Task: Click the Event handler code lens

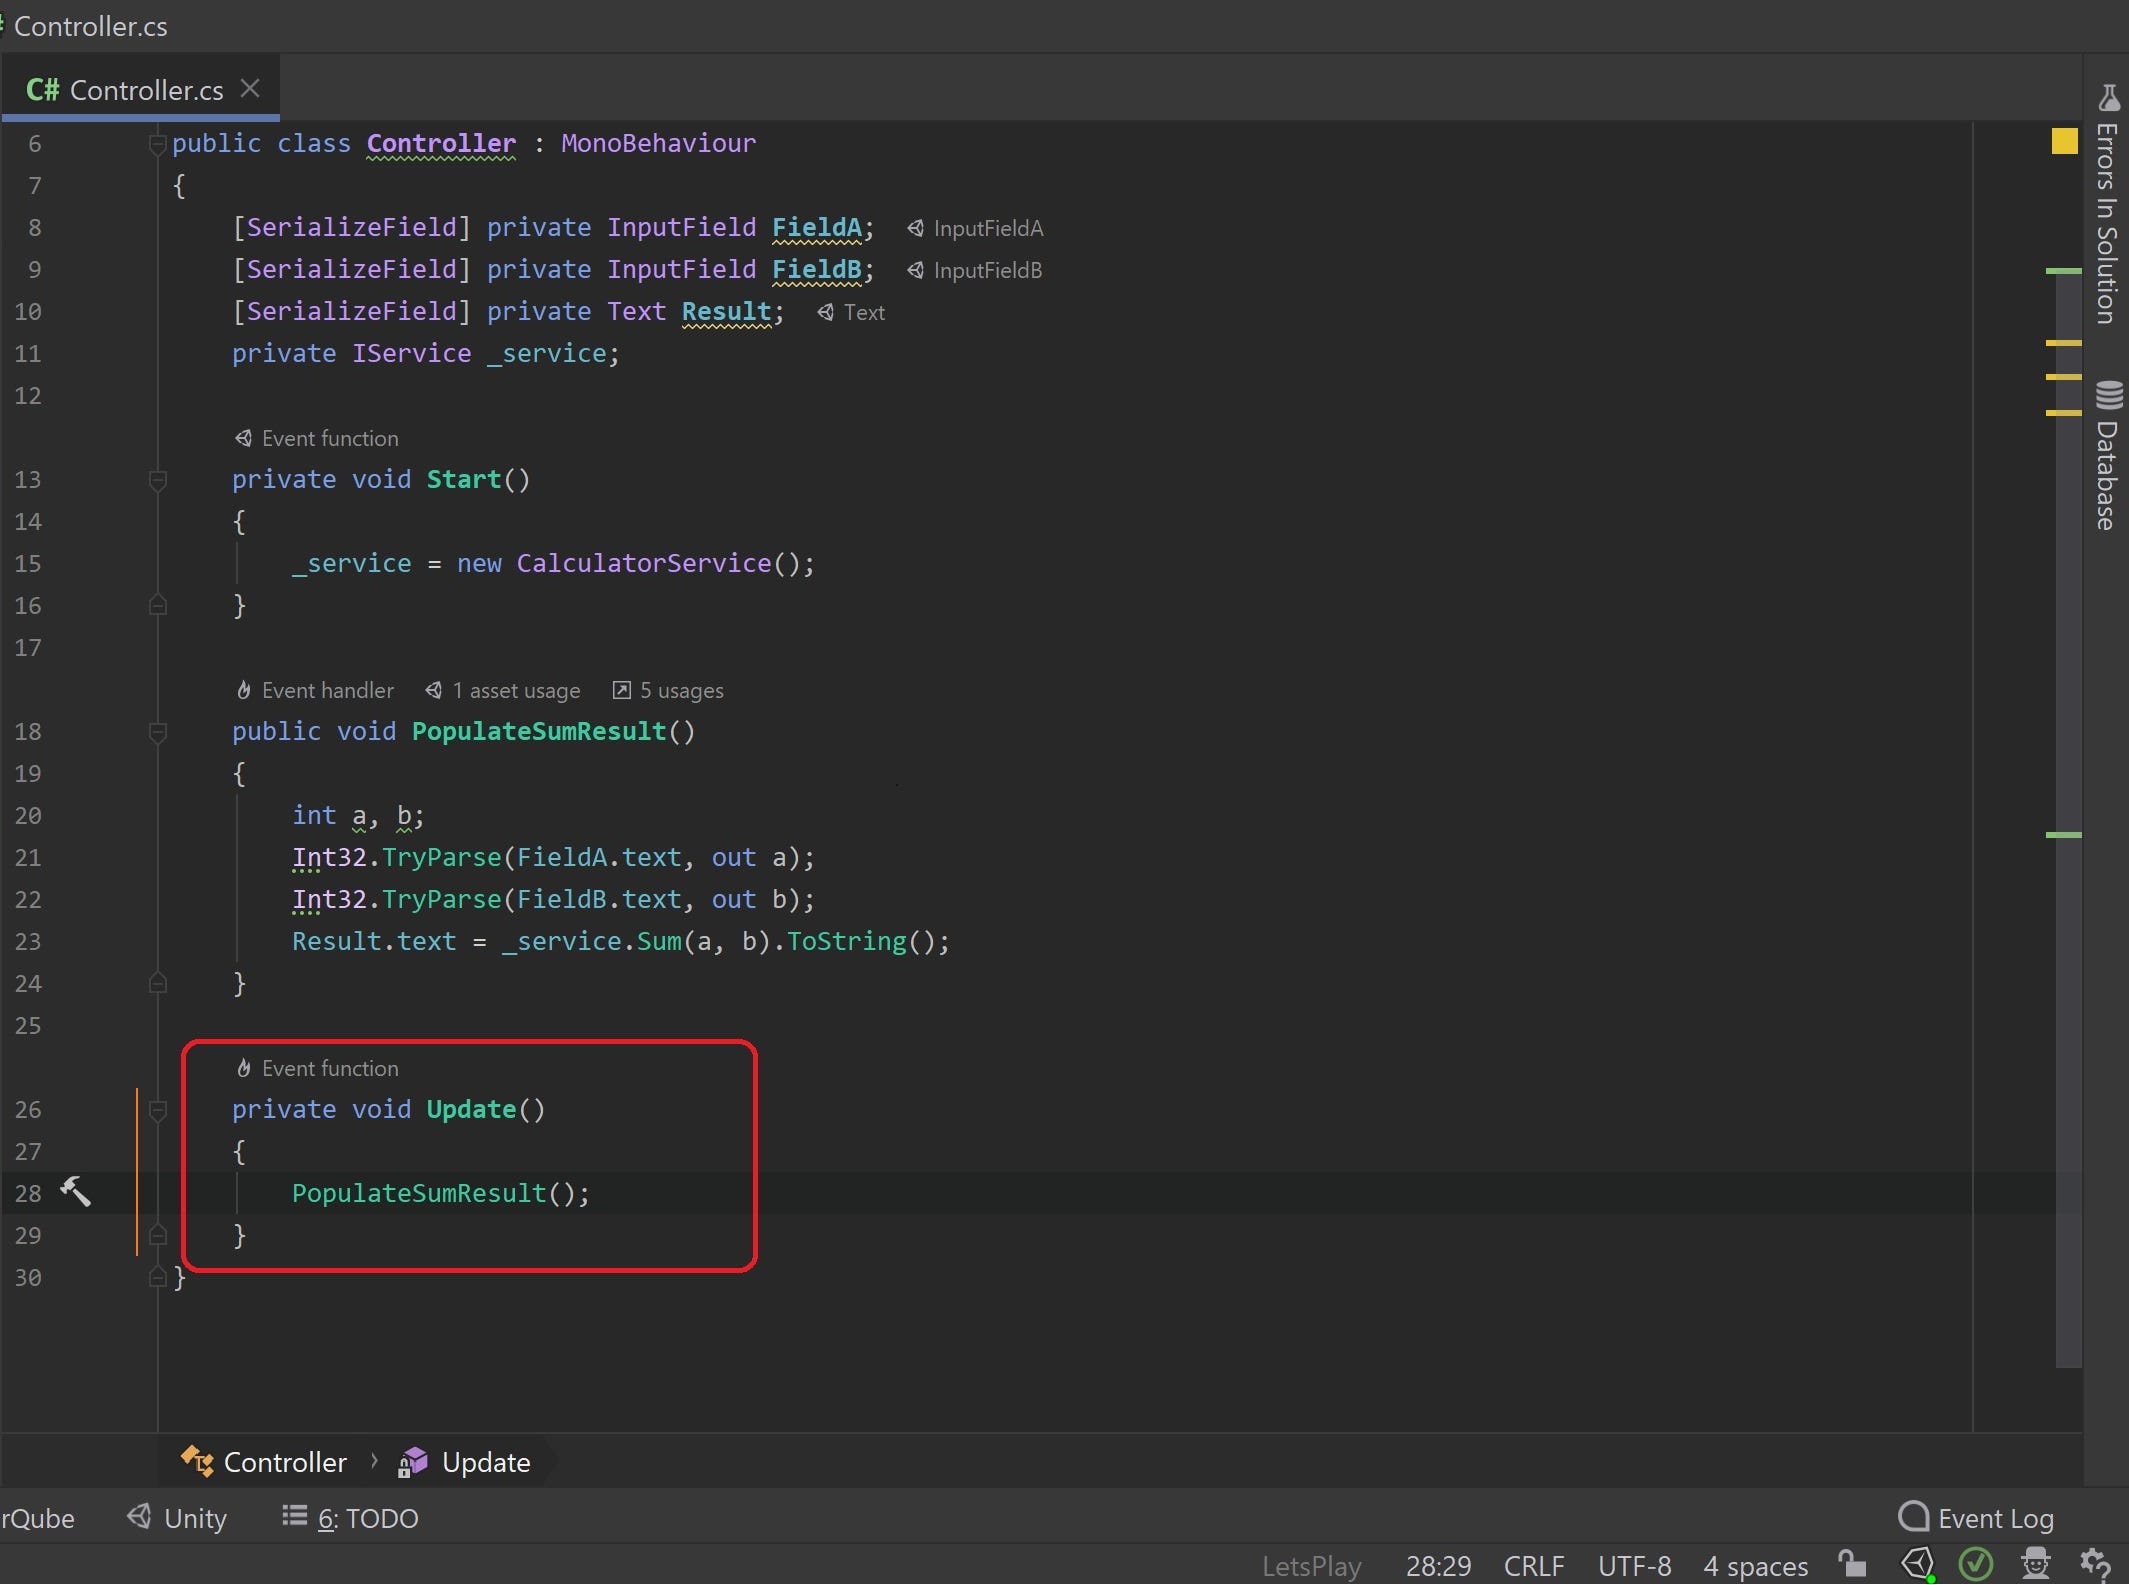Action: (x=315, y=690)
